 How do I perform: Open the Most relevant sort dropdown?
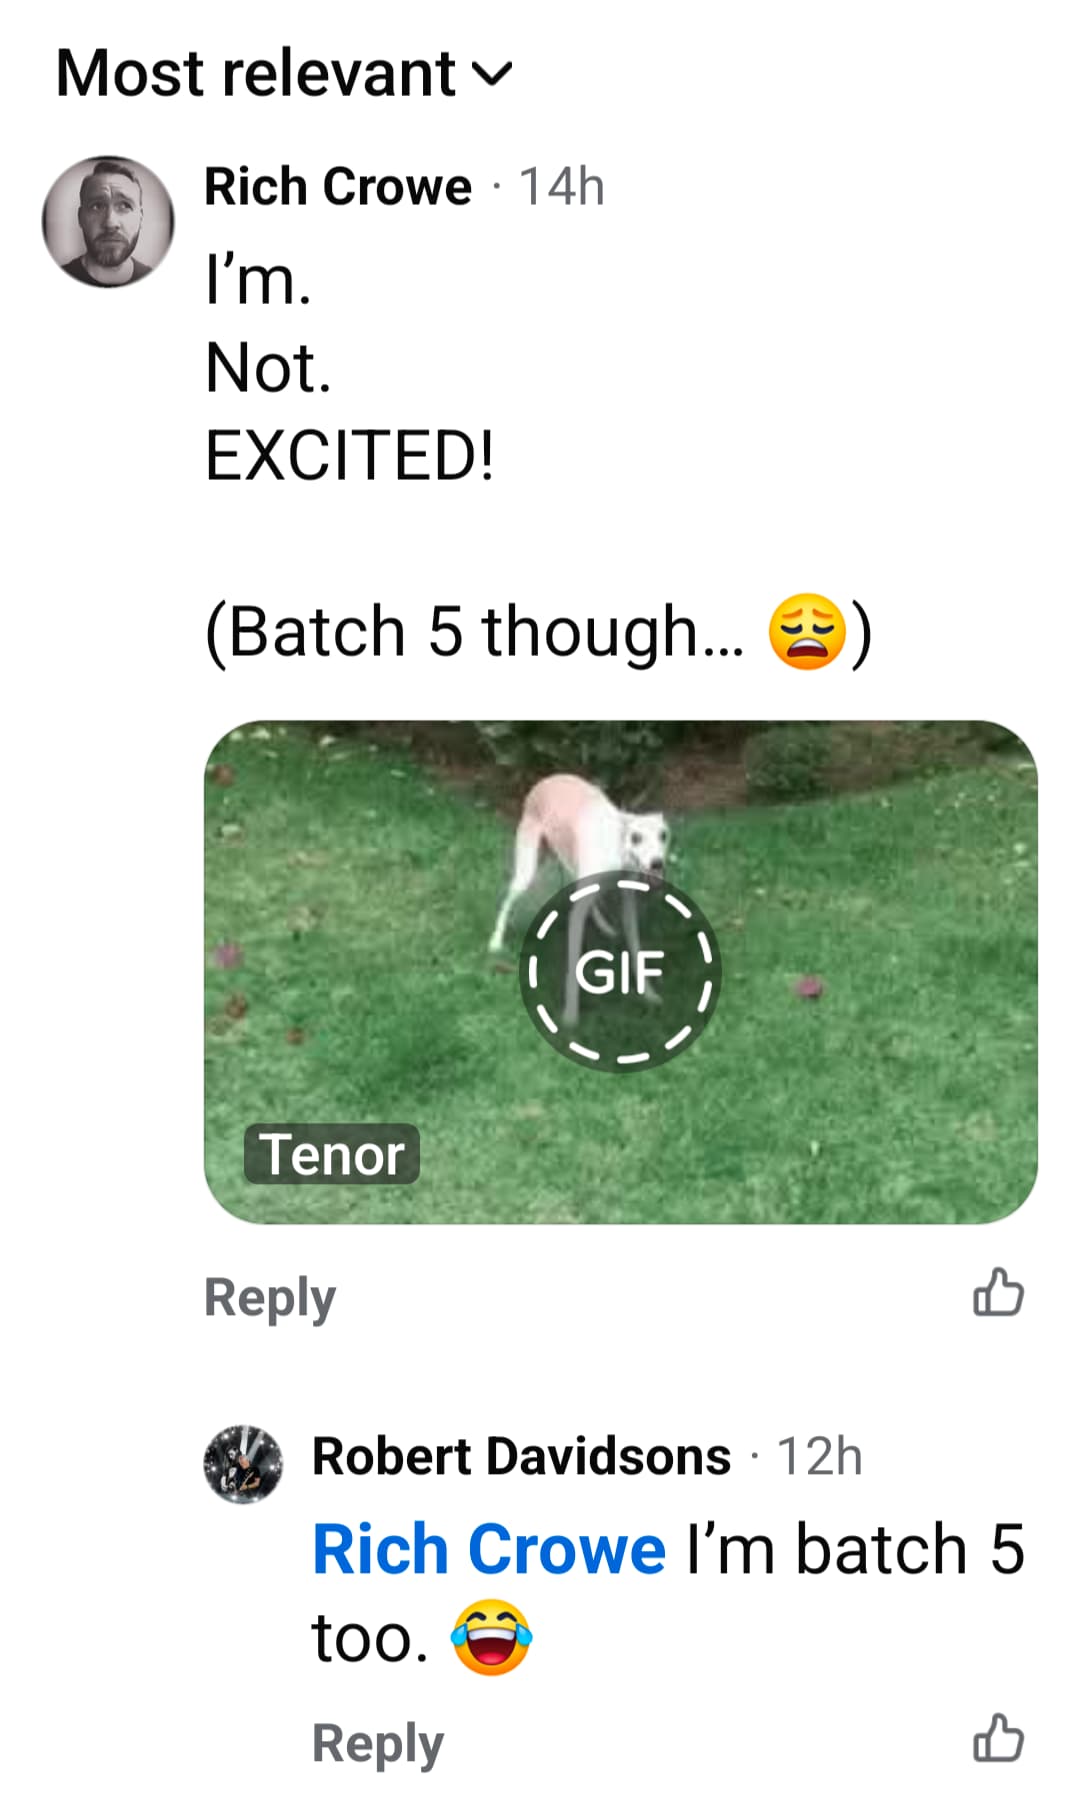[284, 73]
